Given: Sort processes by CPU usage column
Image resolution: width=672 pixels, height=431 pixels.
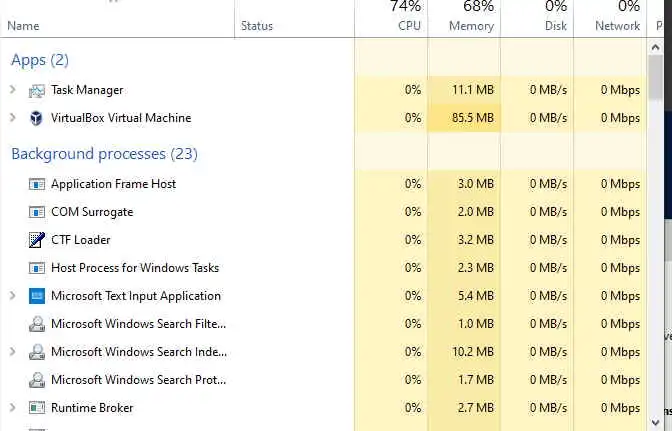Looking at the screenshot, I should [x=409, y=26].
